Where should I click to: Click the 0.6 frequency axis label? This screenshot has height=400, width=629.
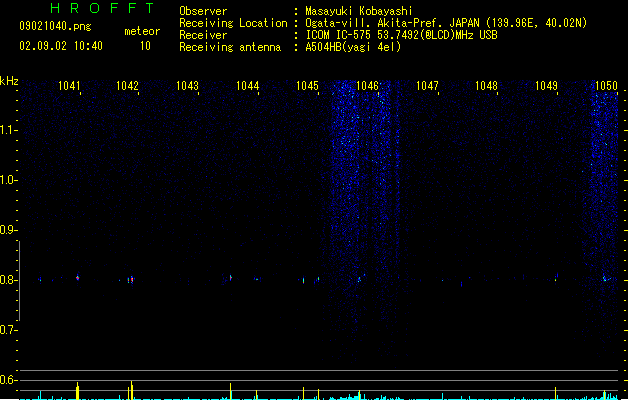(x=8, y=380)
